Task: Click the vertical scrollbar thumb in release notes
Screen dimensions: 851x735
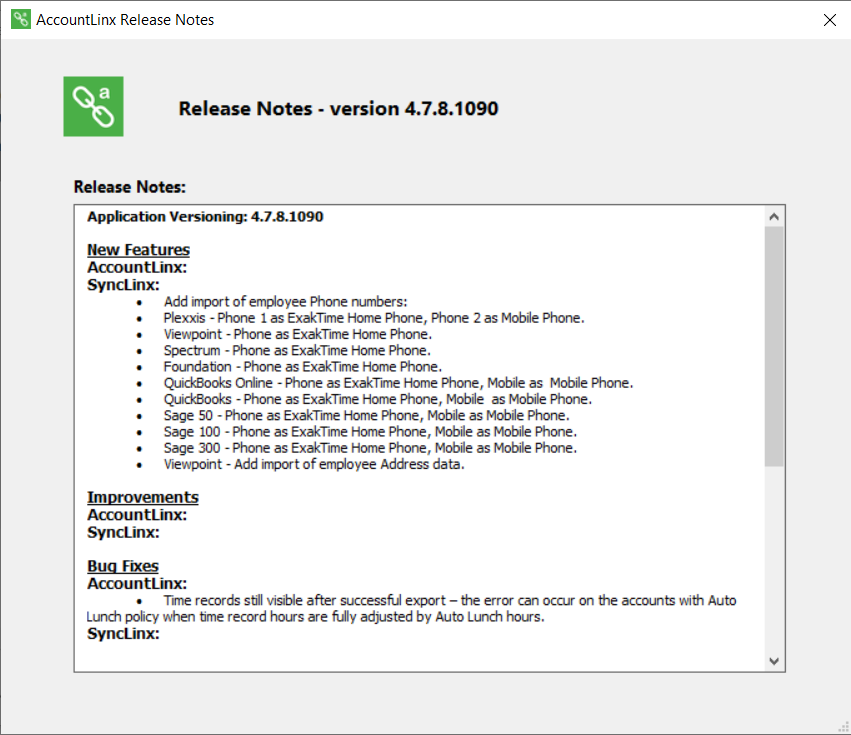Action: tap(774, 346)
